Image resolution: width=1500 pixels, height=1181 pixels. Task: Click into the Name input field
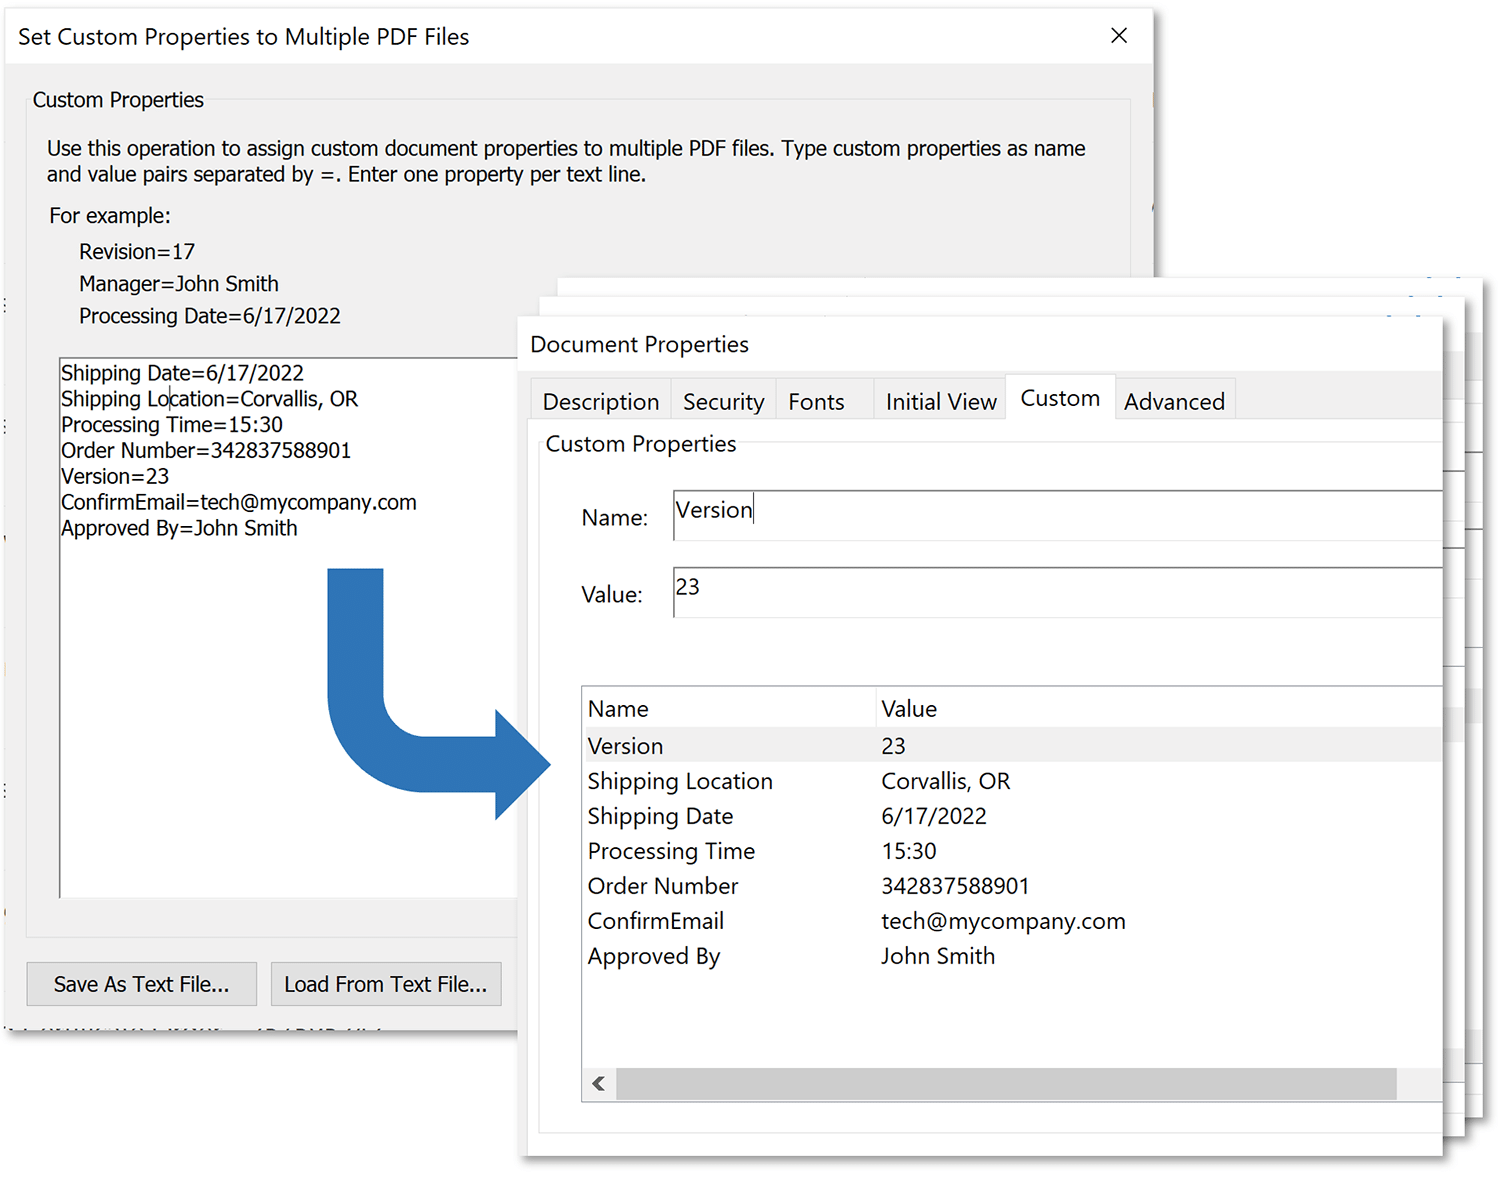point(1050,515)
